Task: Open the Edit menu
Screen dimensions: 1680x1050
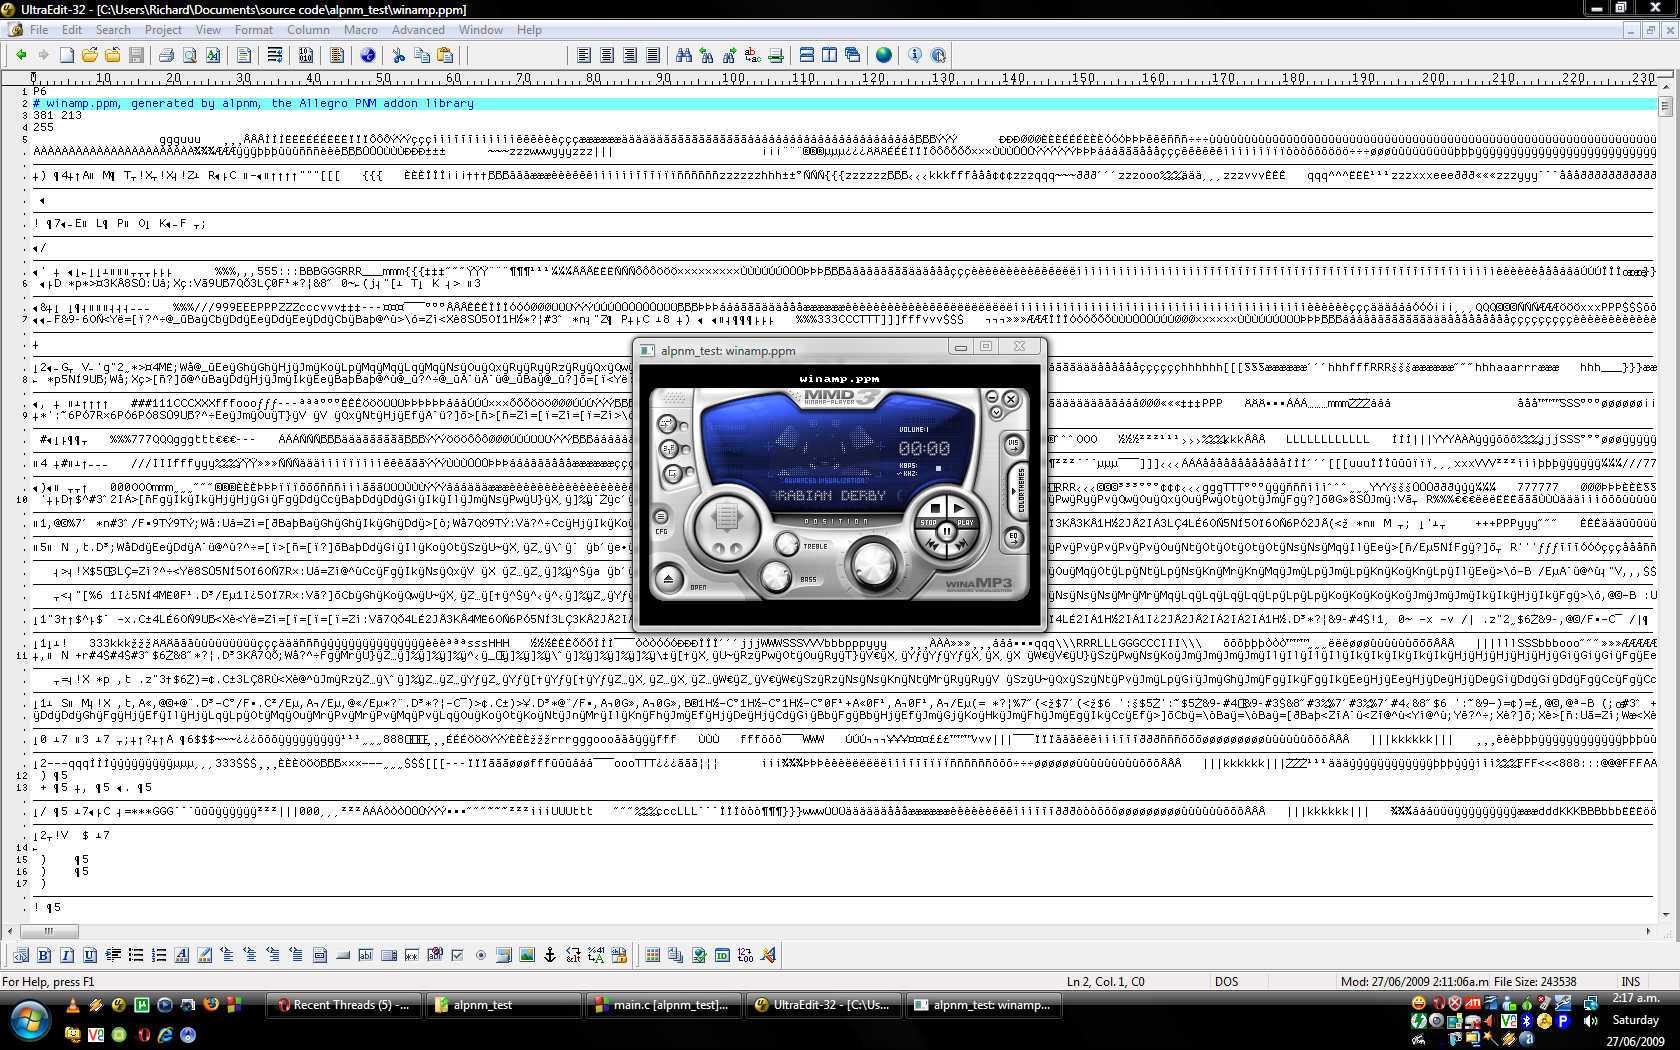Action: [72, 30]
